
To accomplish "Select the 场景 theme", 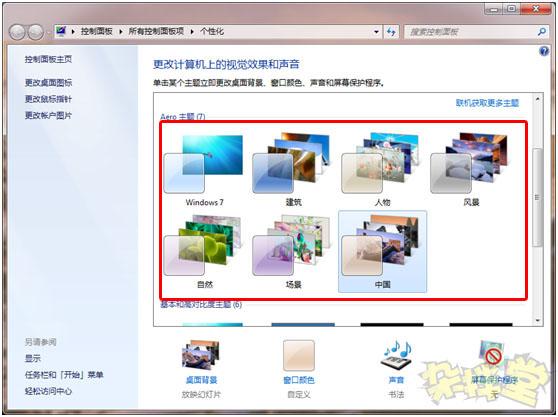I will point(293,251).
